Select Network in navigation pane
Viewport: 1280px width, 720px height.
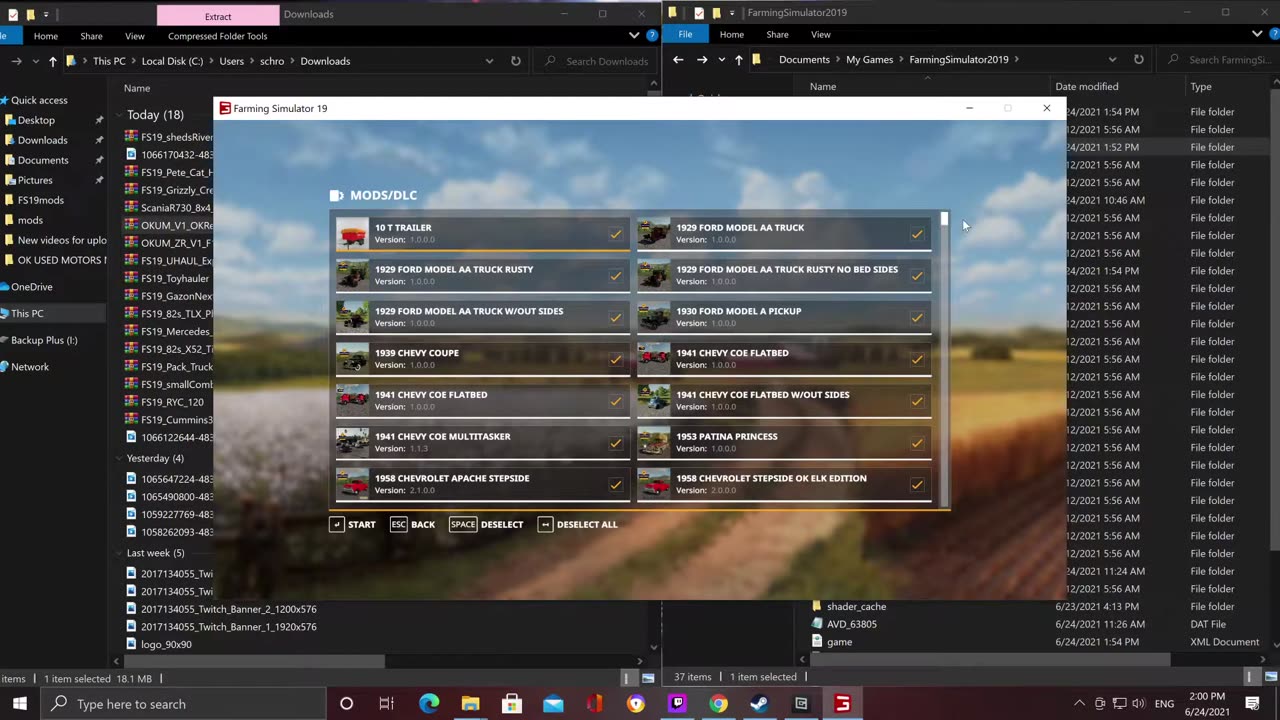point(30,367)
